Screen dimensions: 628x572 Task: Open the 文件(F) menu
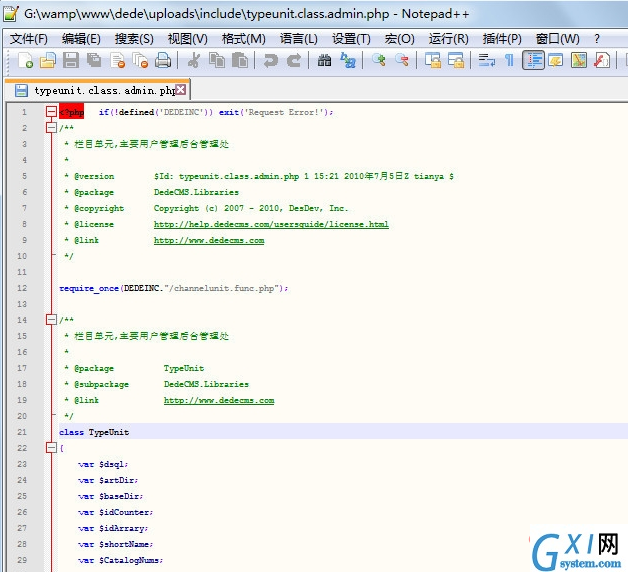[28, 39]
